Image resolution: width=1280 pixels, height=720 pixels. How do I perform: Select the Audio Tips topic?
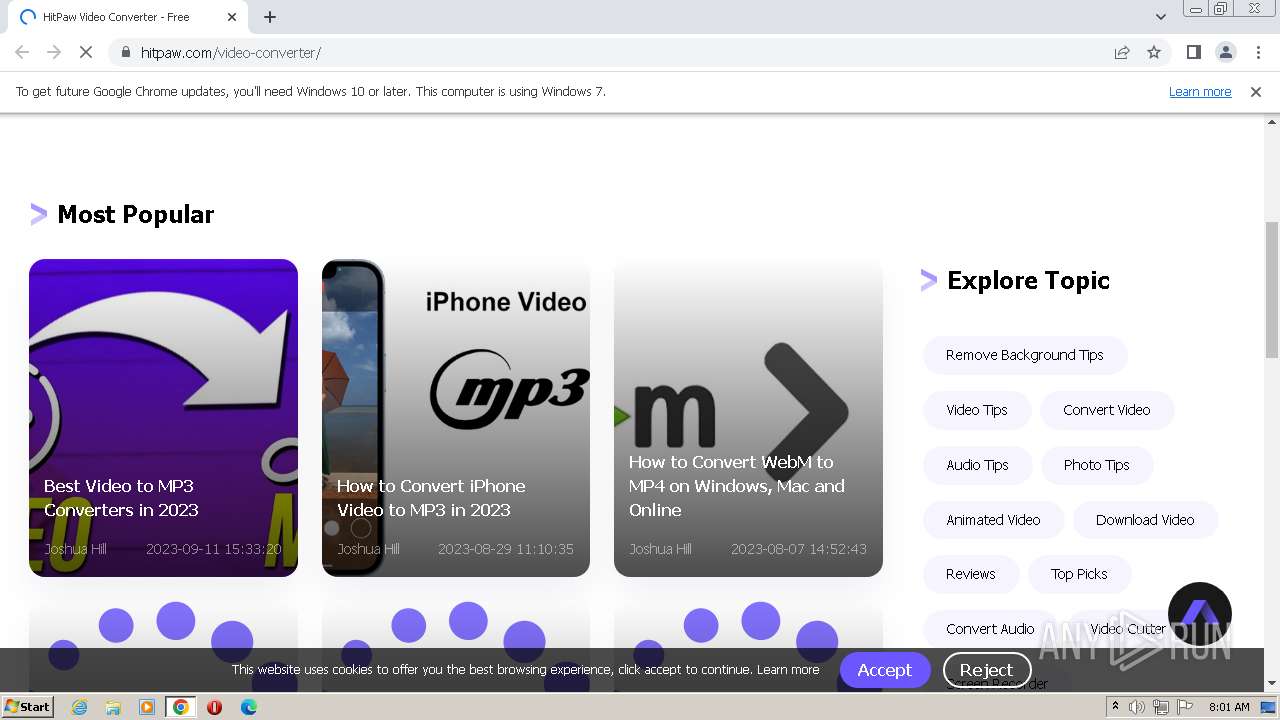(977, 465)
